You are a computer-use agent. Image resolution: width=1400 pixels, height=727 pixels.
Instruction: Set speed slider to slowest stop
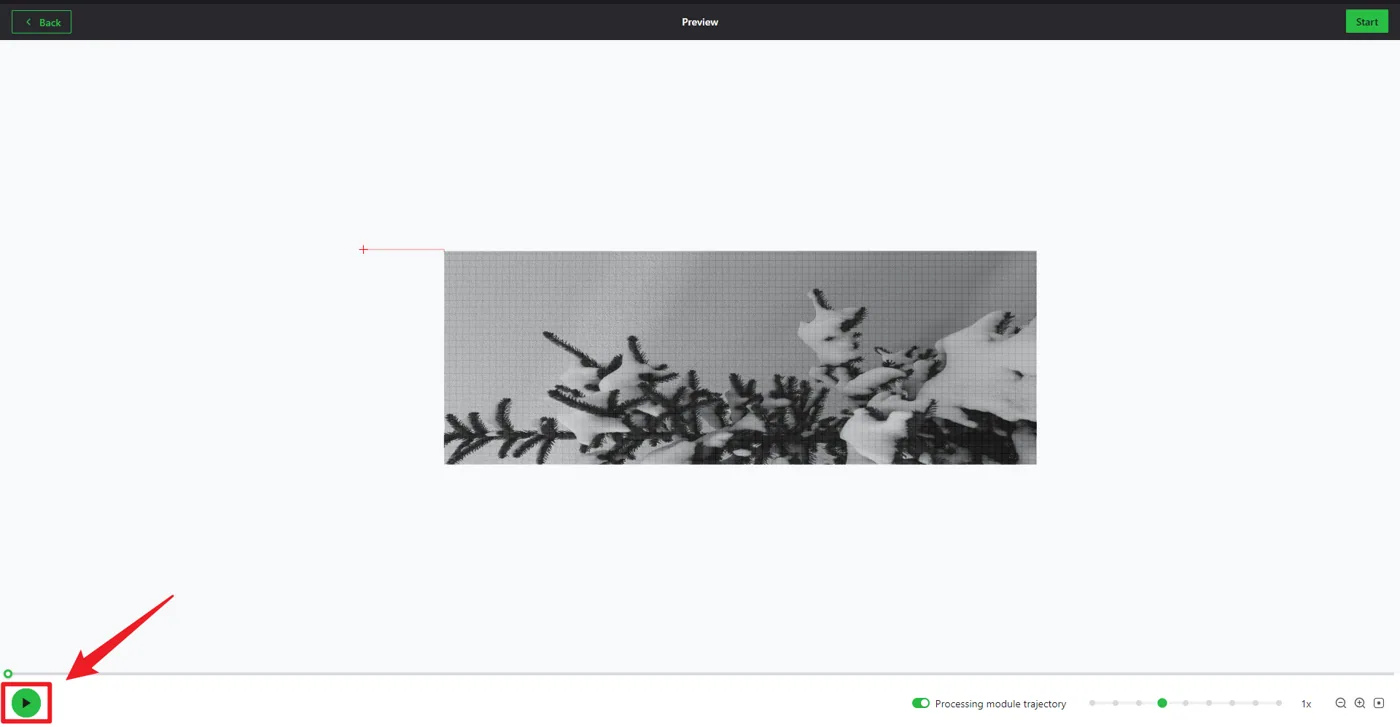tap(1092, 703)
